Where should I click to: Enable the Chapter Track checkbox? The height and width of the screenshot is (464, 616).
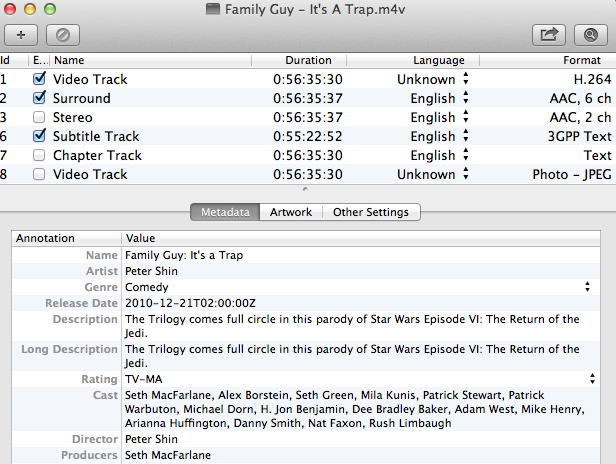click(x=39, y=155)
